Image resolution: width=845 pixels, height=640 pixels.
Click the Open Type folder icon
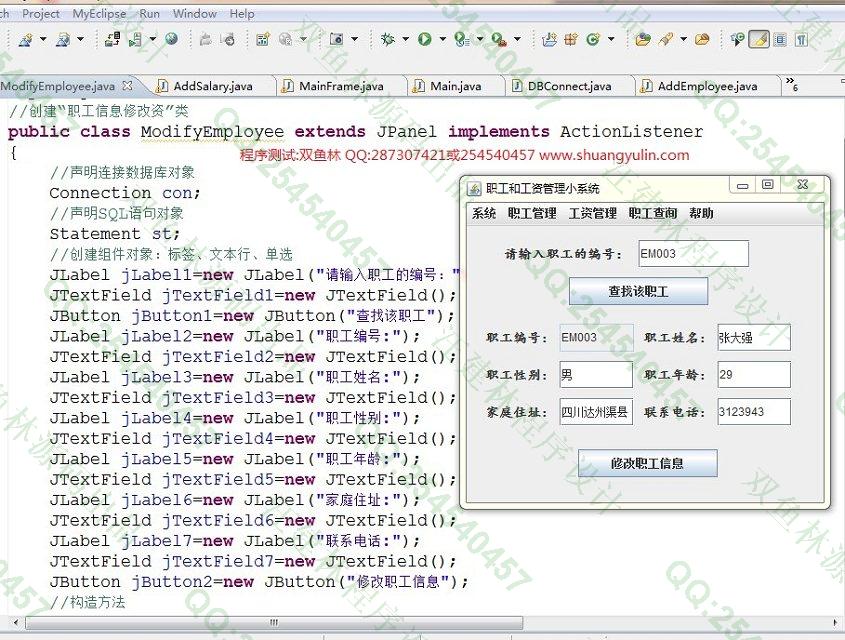(642, 39)
